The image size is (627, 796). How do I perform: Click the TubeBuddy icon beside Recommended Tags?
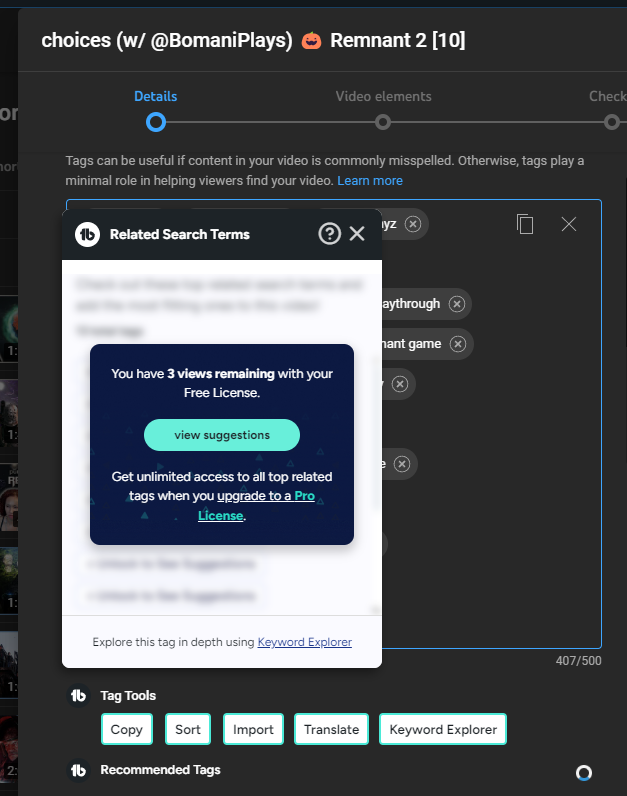coord(78,770)
